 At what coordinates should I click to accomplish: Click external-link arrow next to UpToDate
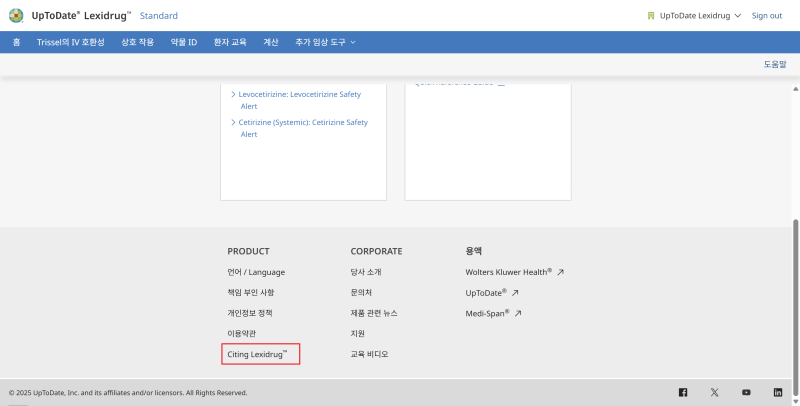[515, 293]
